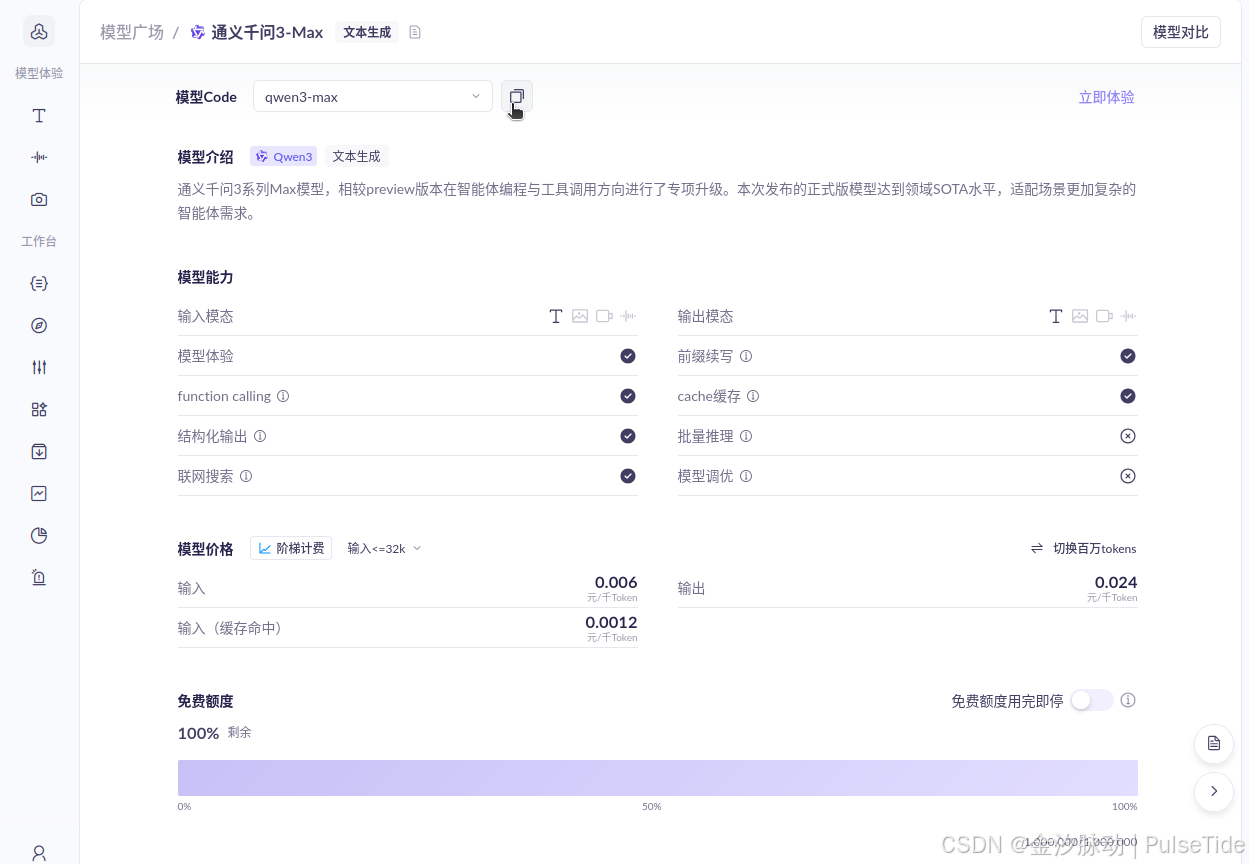
Task: Click the 文本生成 tag in the header
Action: click(367, 32)
